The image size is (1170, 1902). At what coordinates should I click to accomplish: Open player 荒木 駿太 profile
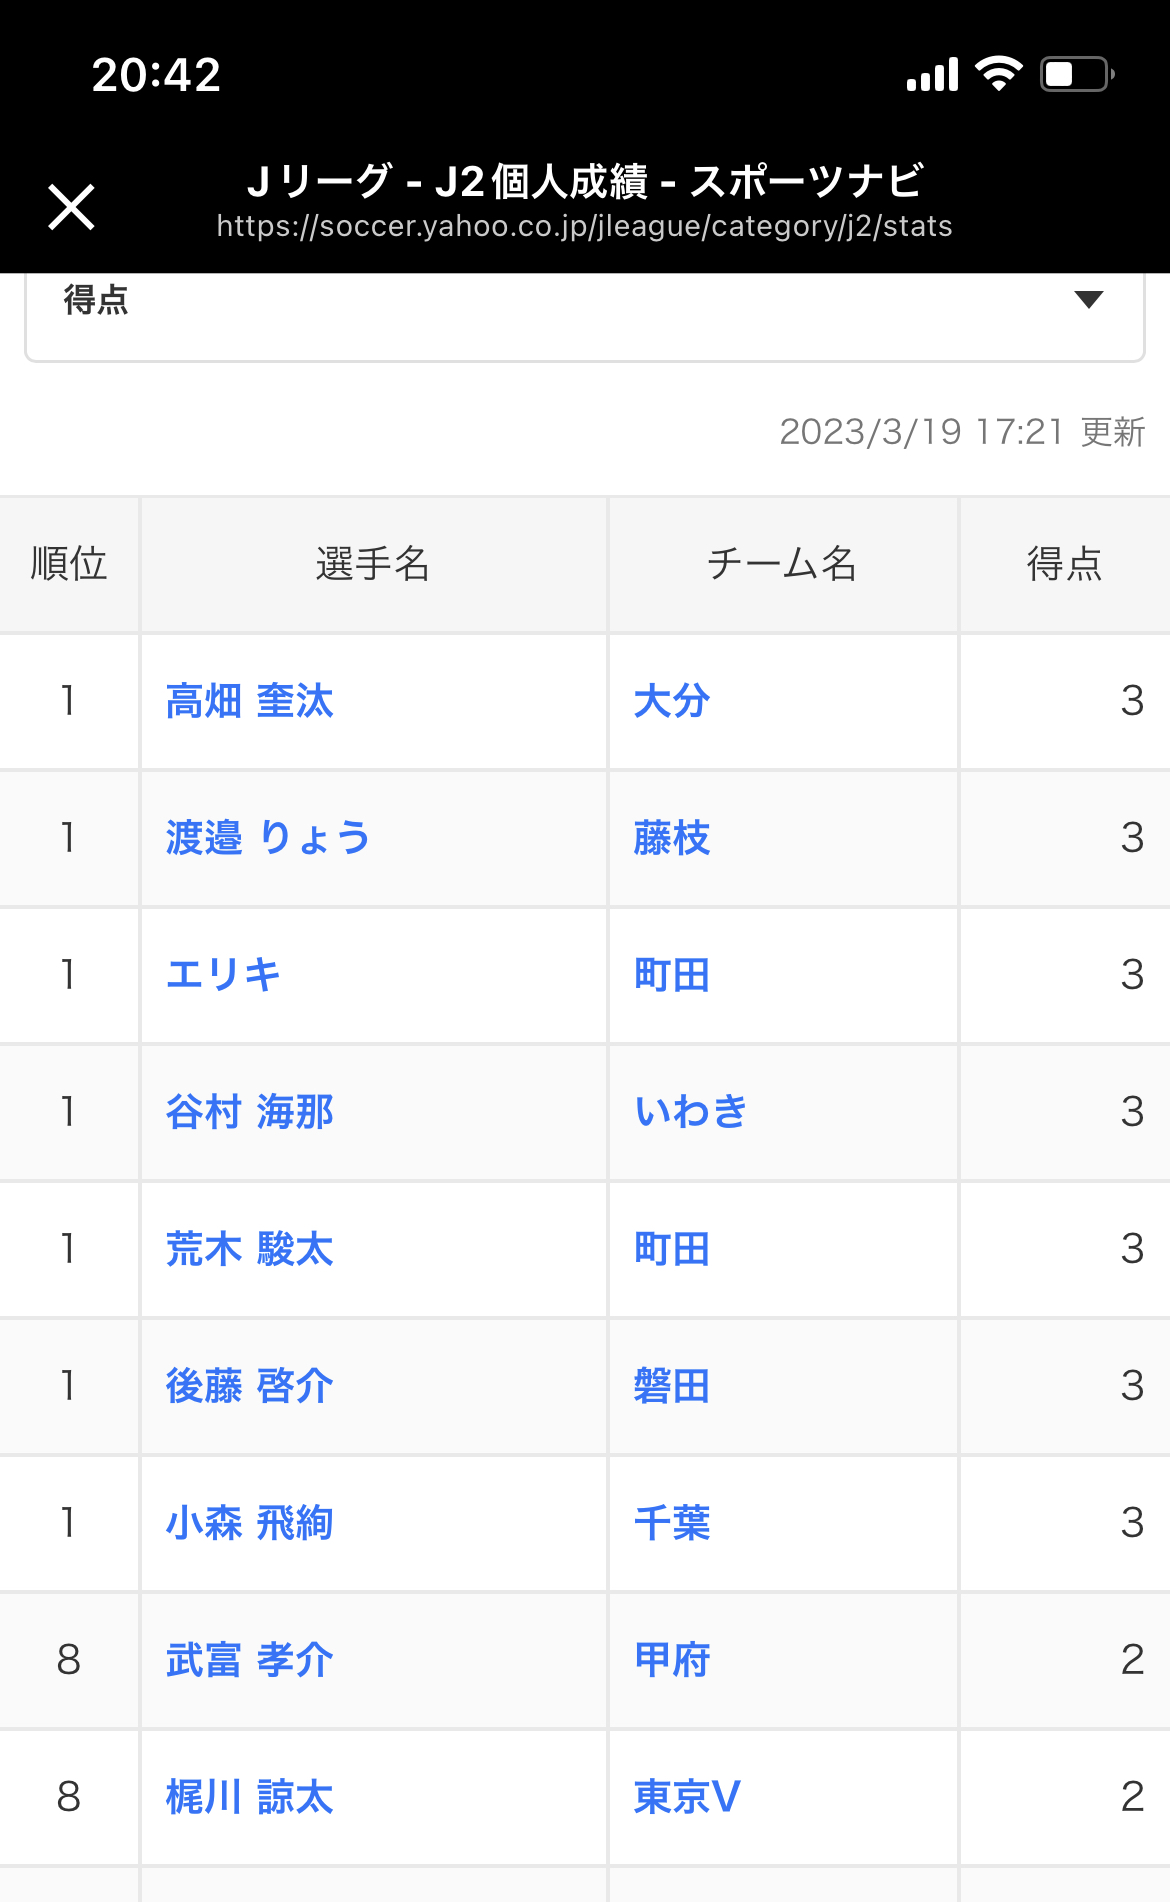point(249,1249)
